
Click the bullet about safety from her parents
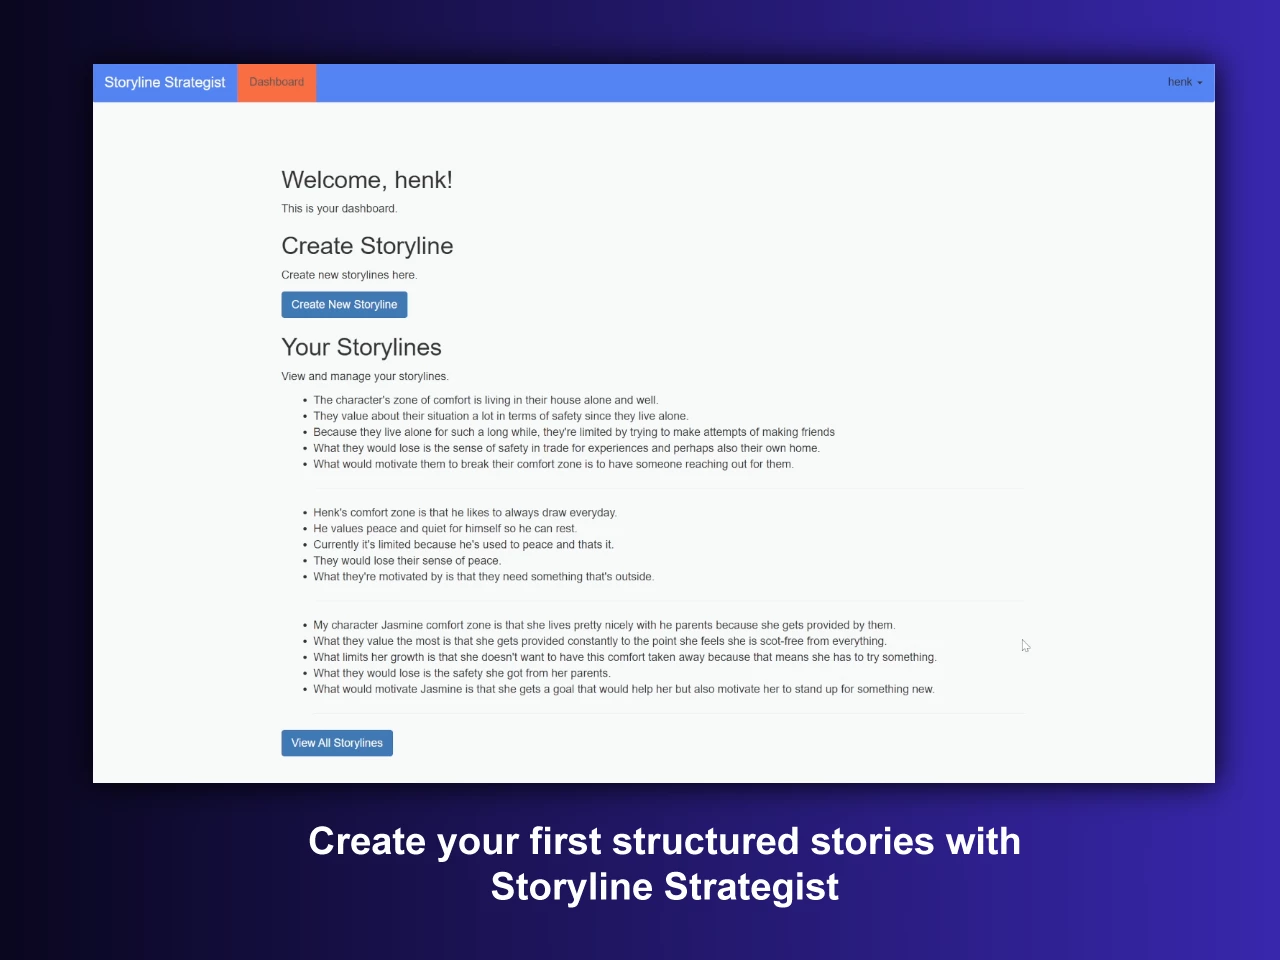[x=462, y=673]
